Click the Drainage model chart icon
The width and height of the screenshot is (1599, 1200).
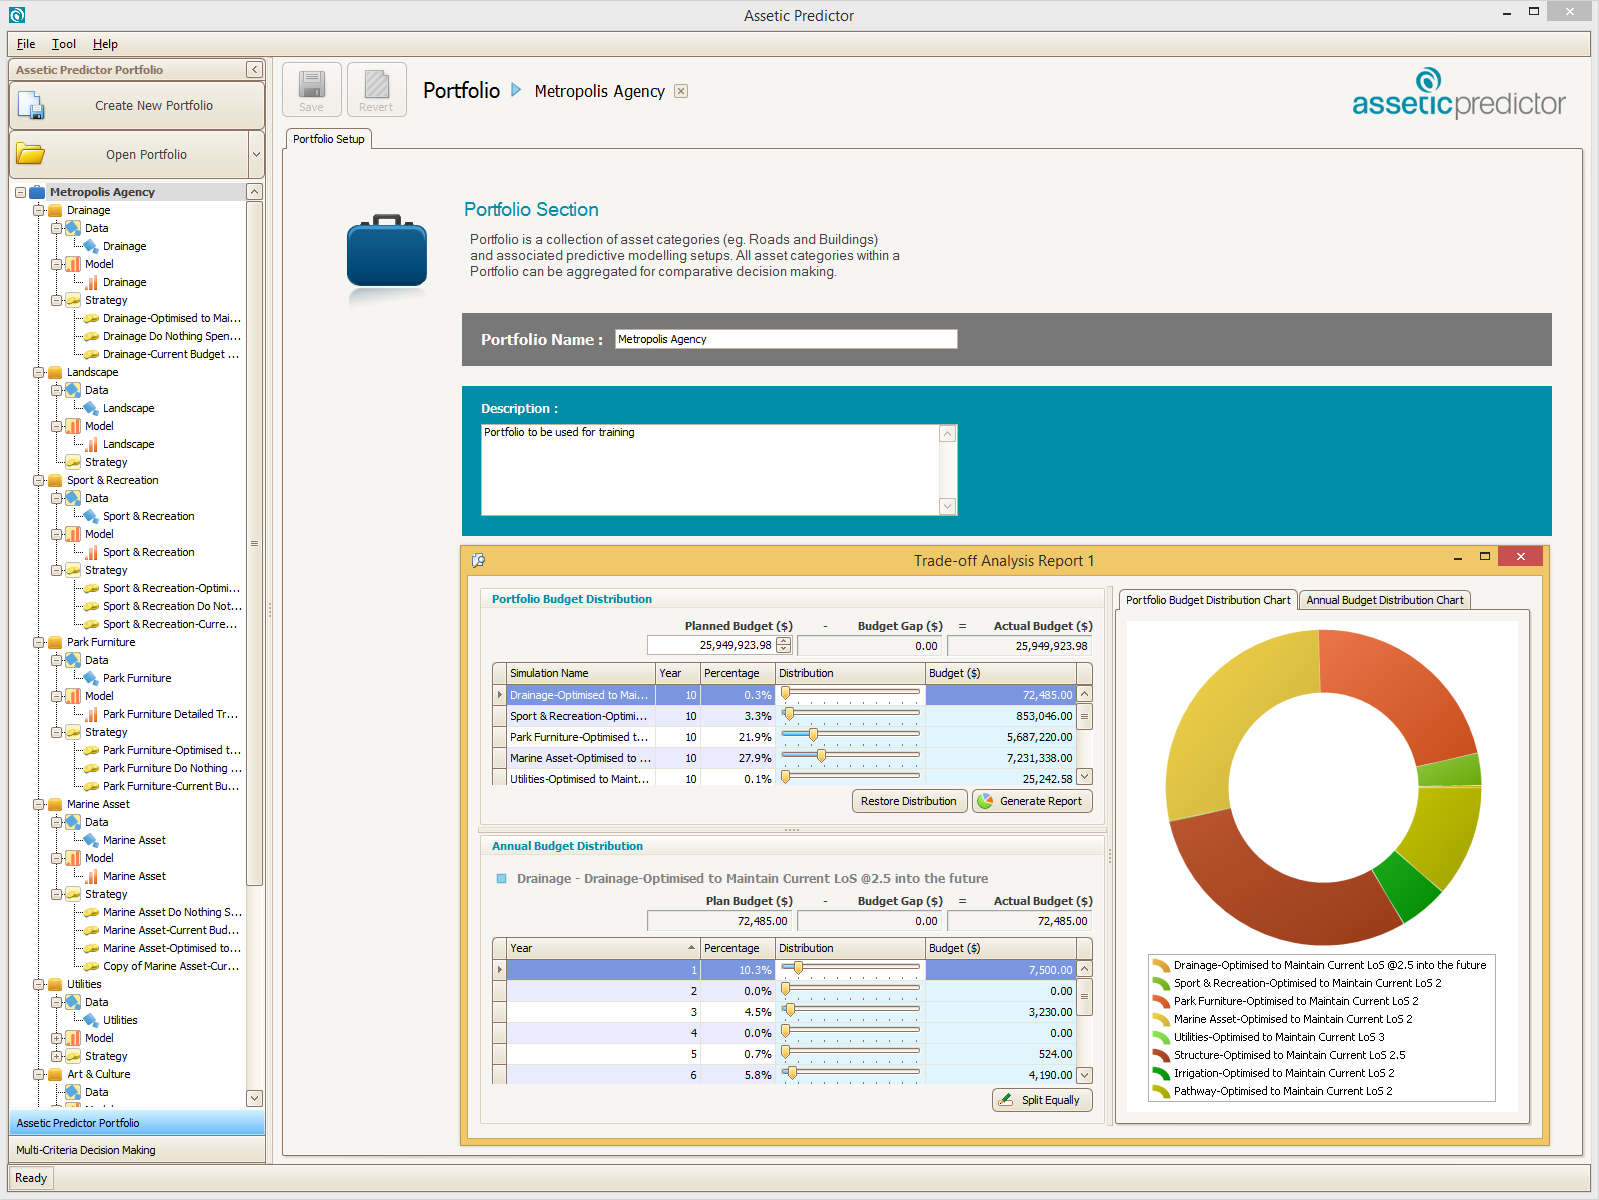click(x=91, y=282)
